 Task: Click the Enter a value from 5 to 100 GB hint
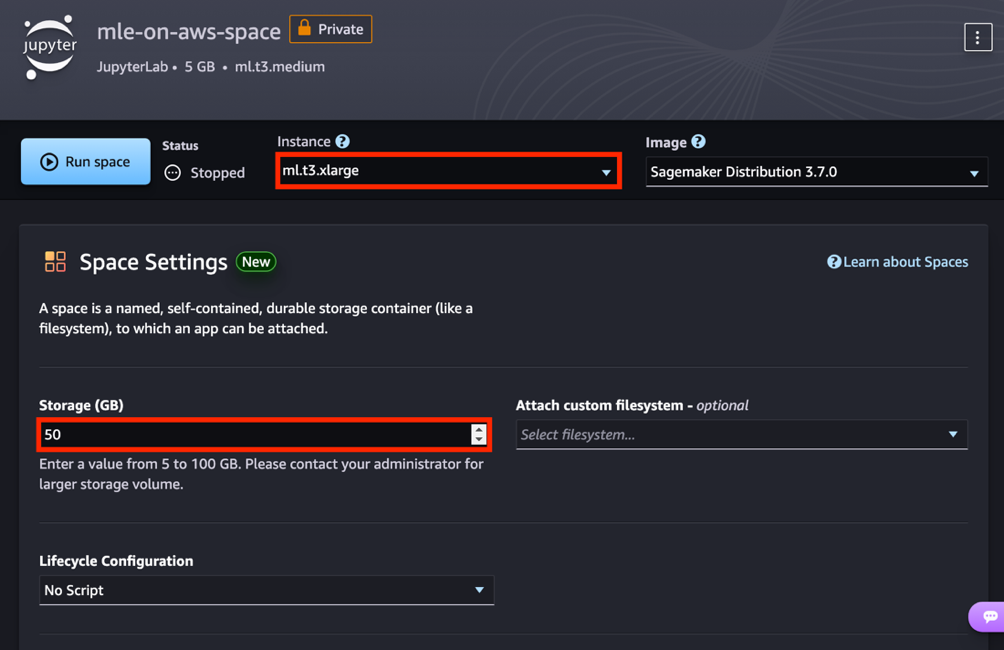point(261,474)
